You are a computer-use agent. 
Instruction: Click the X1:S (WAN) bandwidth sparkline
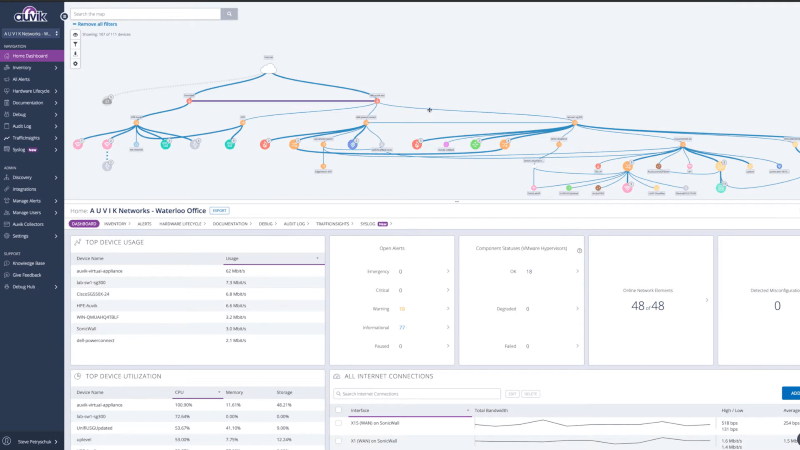(x=592, y=423)
